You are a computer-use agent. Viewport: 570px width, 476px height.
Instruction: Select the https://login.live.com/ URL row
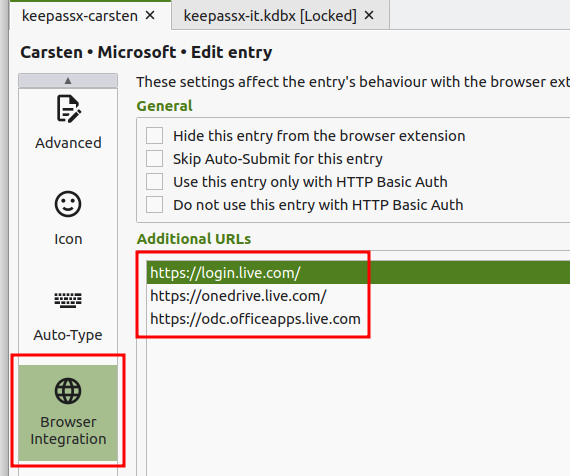click(358, 273)
